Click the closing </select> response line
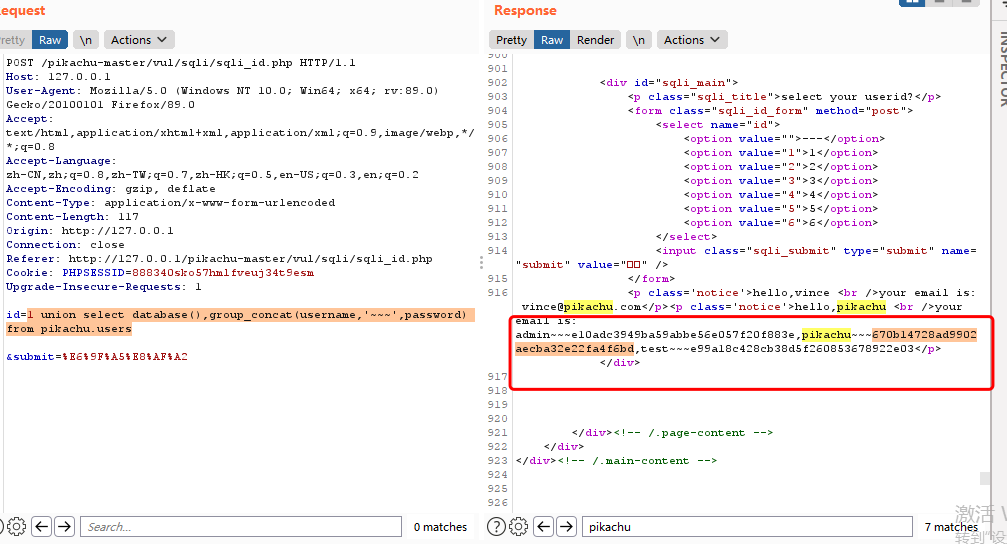The width and height of the screenshot is (1007, 544). point(687,237)
